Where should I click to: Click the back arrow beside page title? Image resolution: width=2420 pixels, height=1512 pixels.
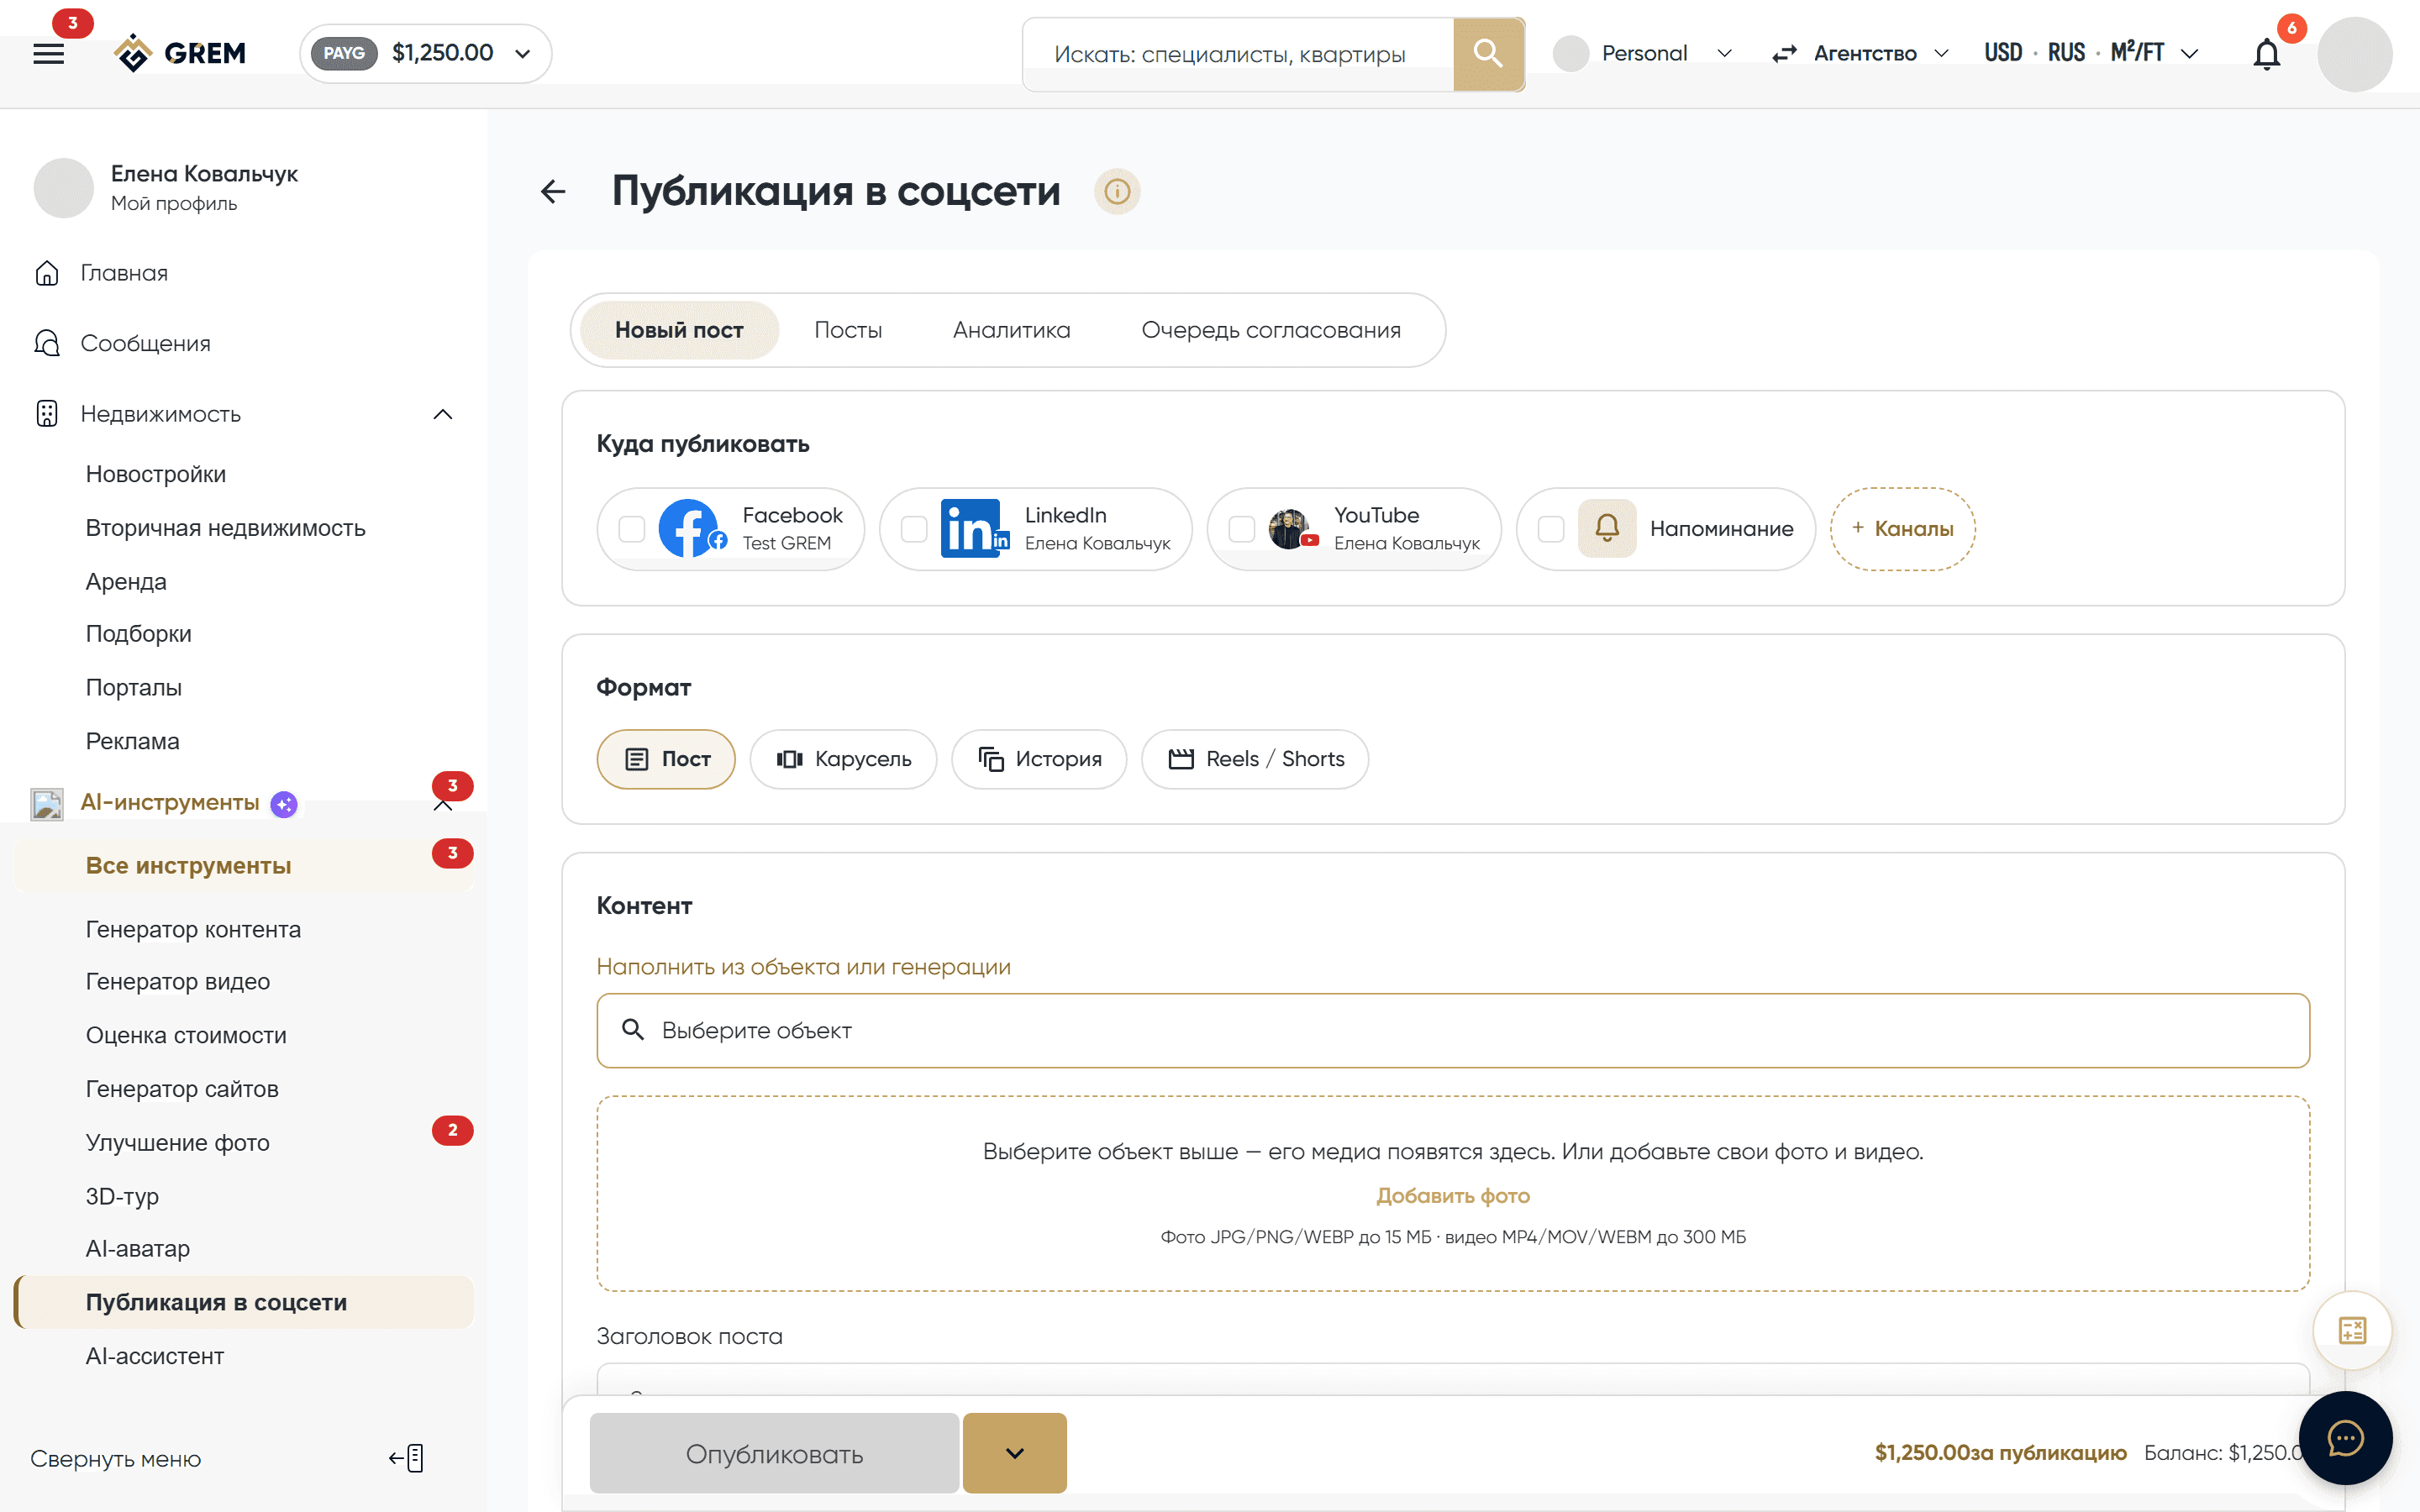click(553, 191)
